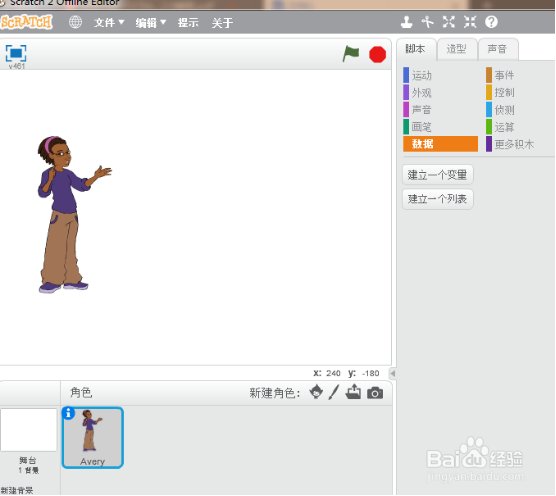Start project with the green flag
The image size is (556, 496).
click(351, 54)
